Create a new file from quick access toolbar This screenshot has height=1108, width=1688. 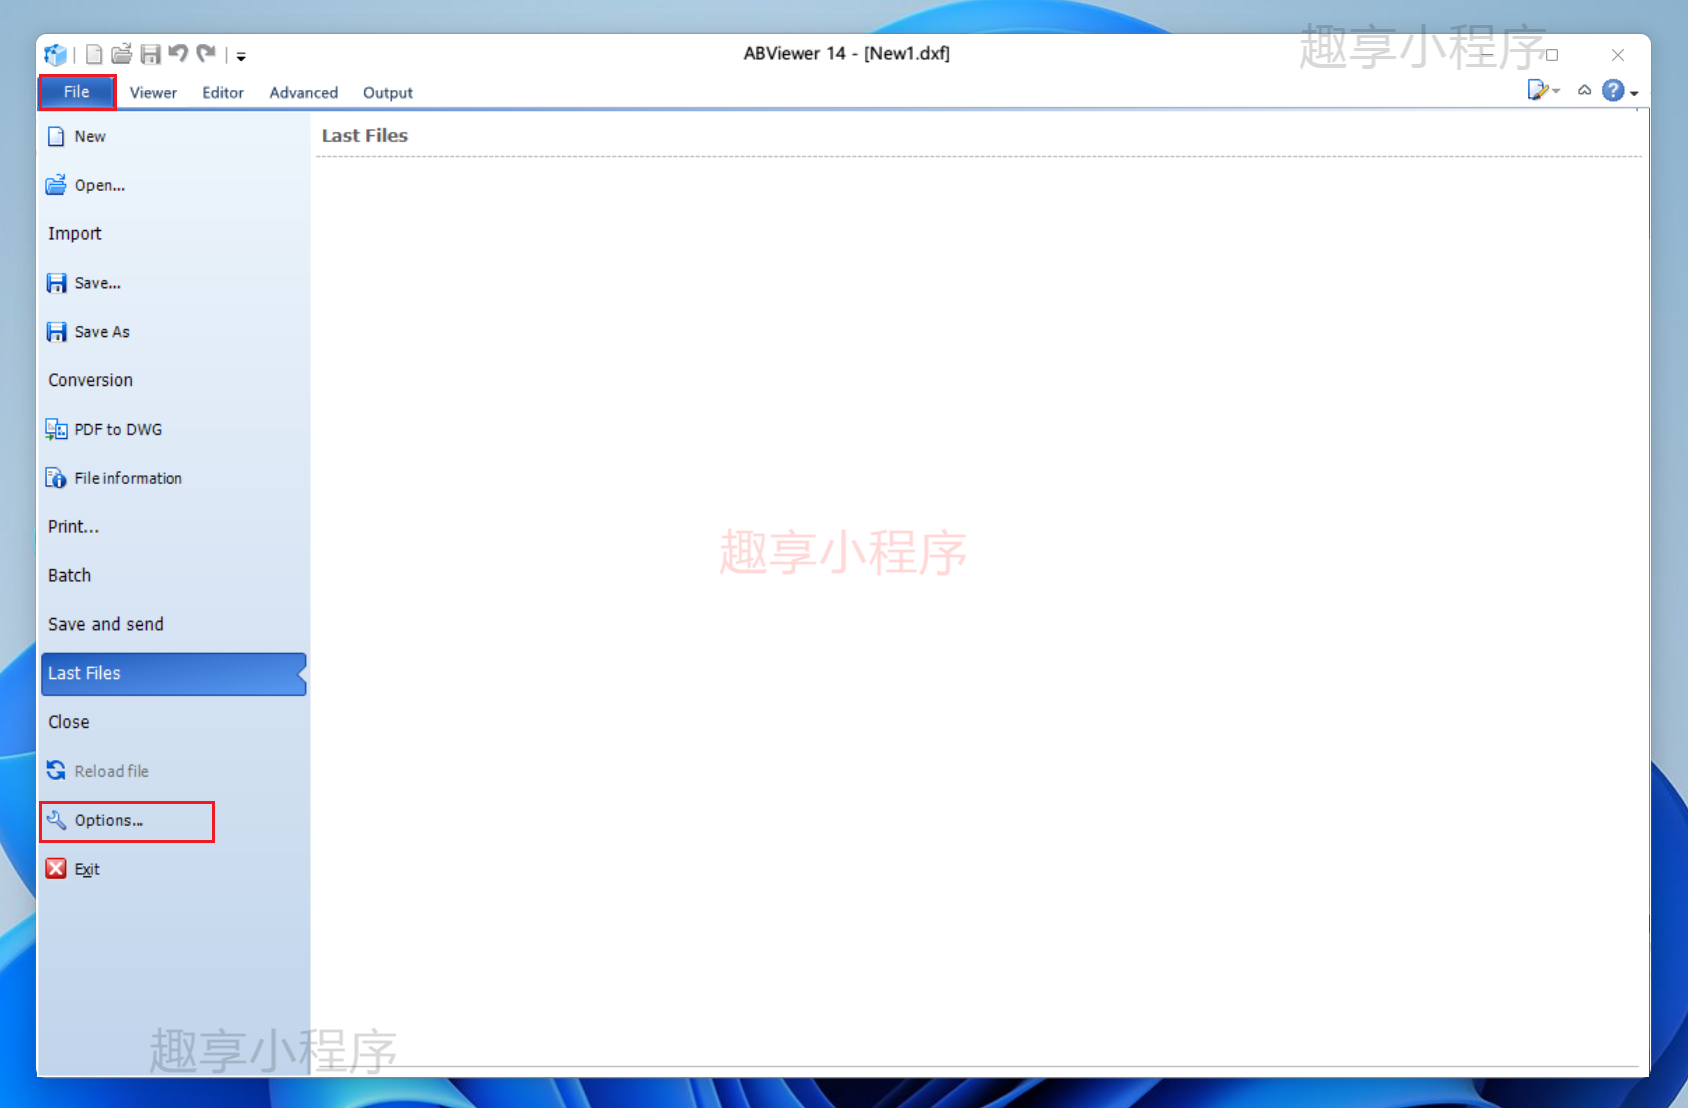pos(94,54)
